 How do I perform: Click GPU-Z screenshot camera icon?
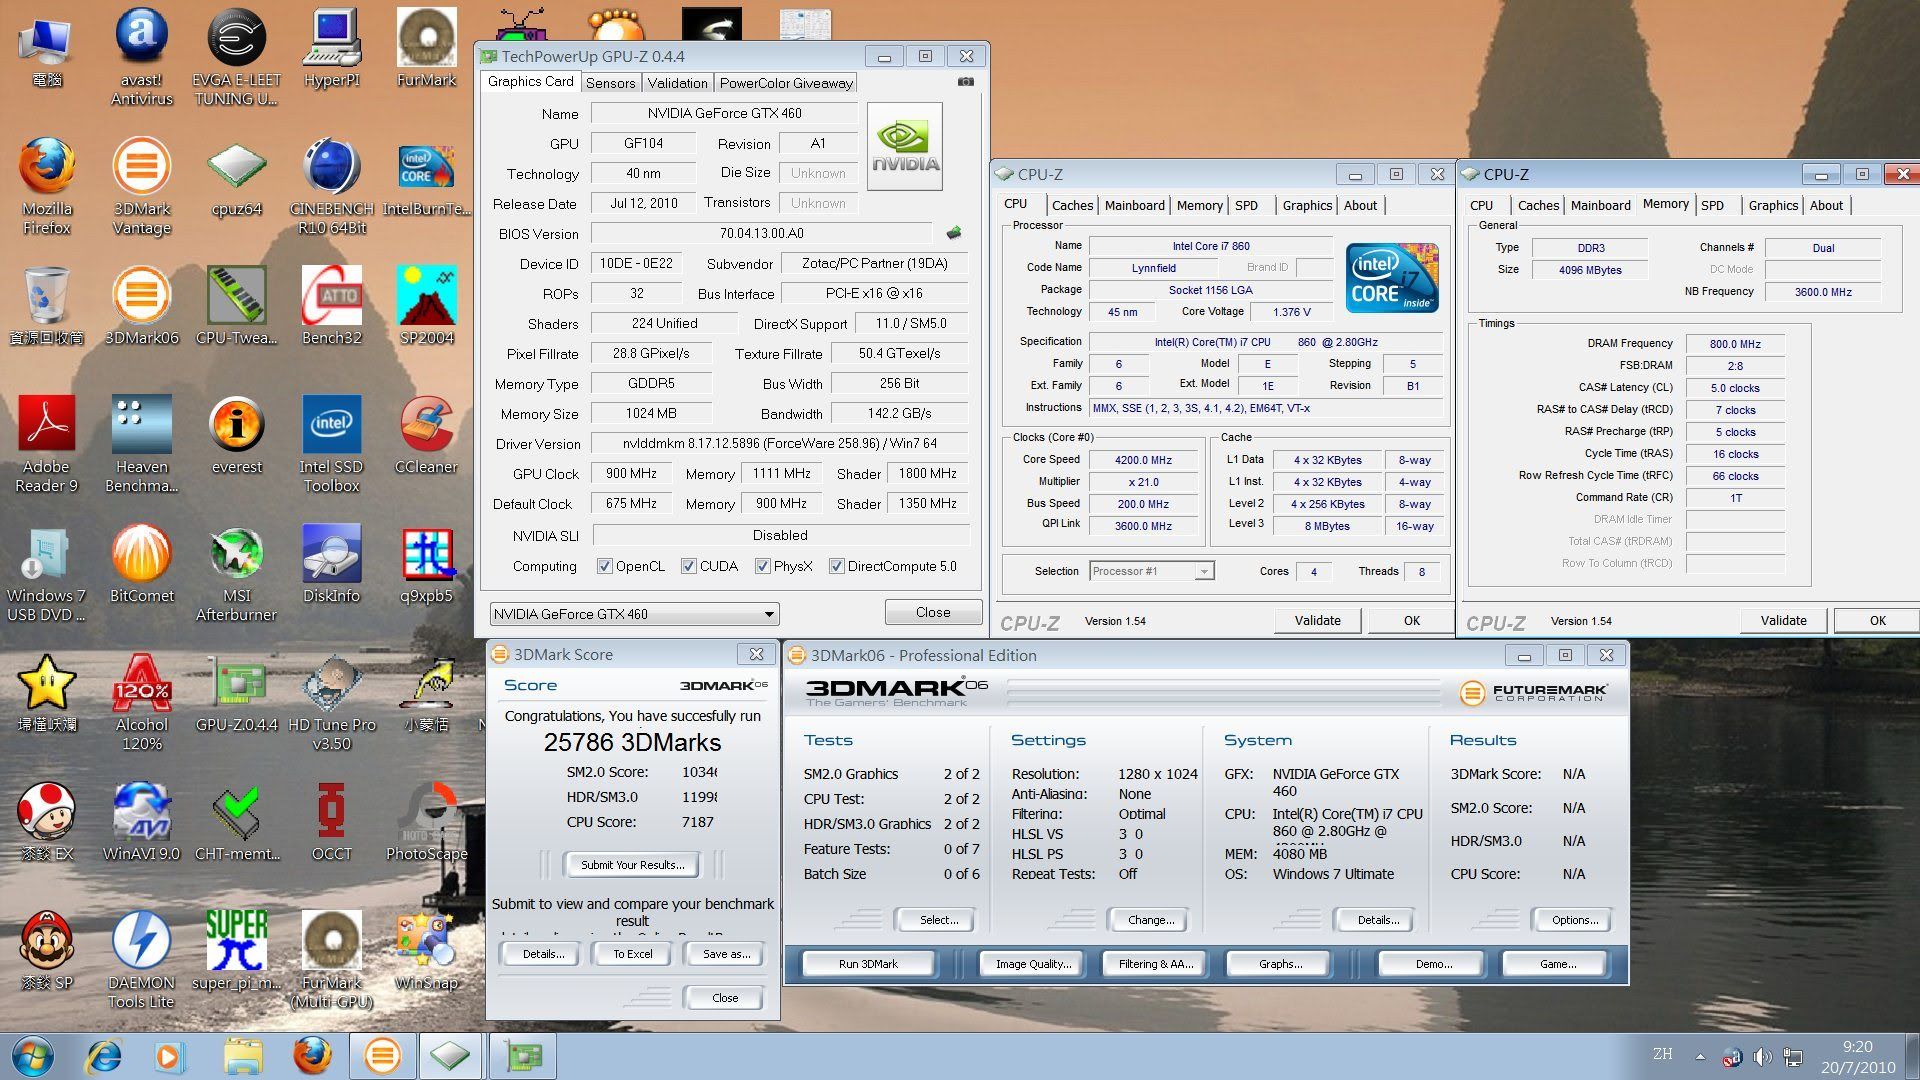coord(965,82)
